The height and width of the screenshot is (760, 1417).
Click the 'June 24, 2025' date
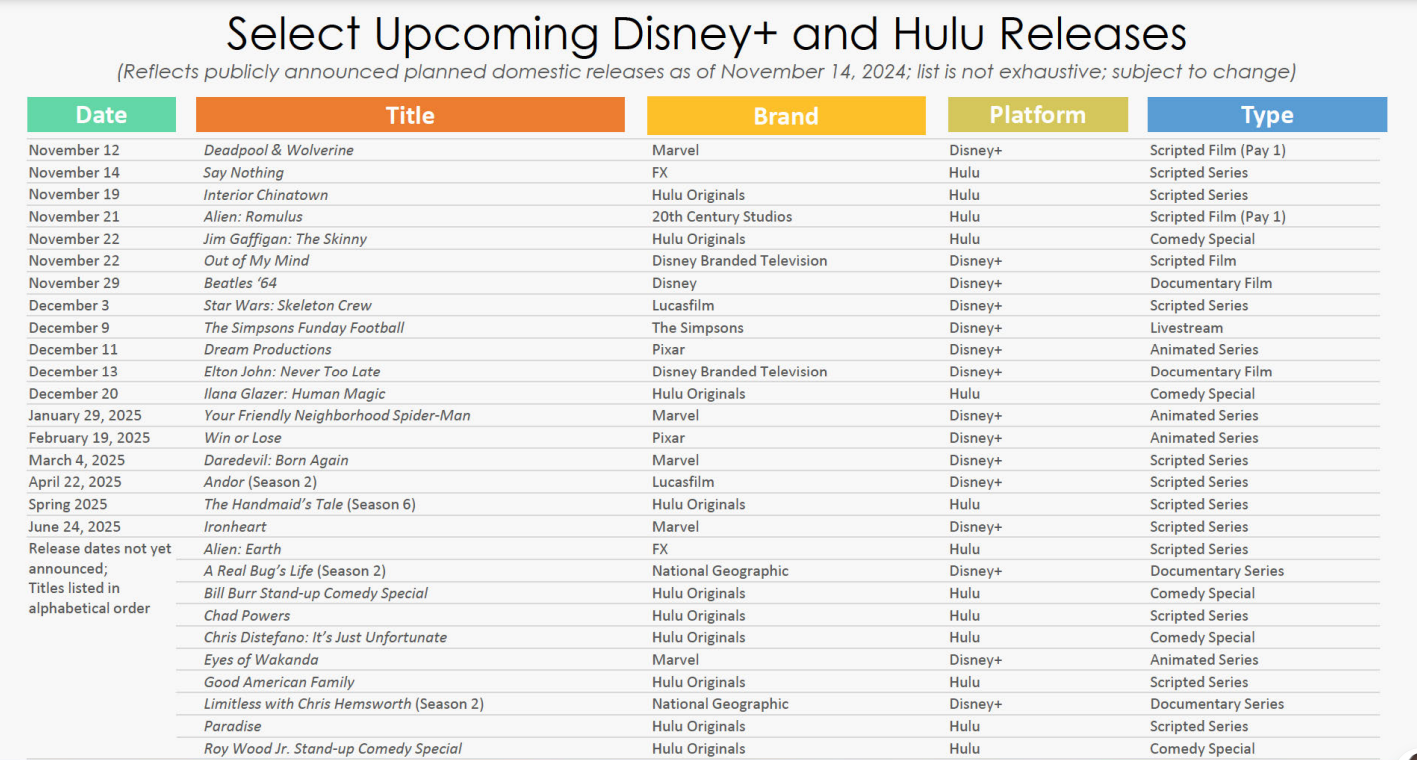[75, 526]
